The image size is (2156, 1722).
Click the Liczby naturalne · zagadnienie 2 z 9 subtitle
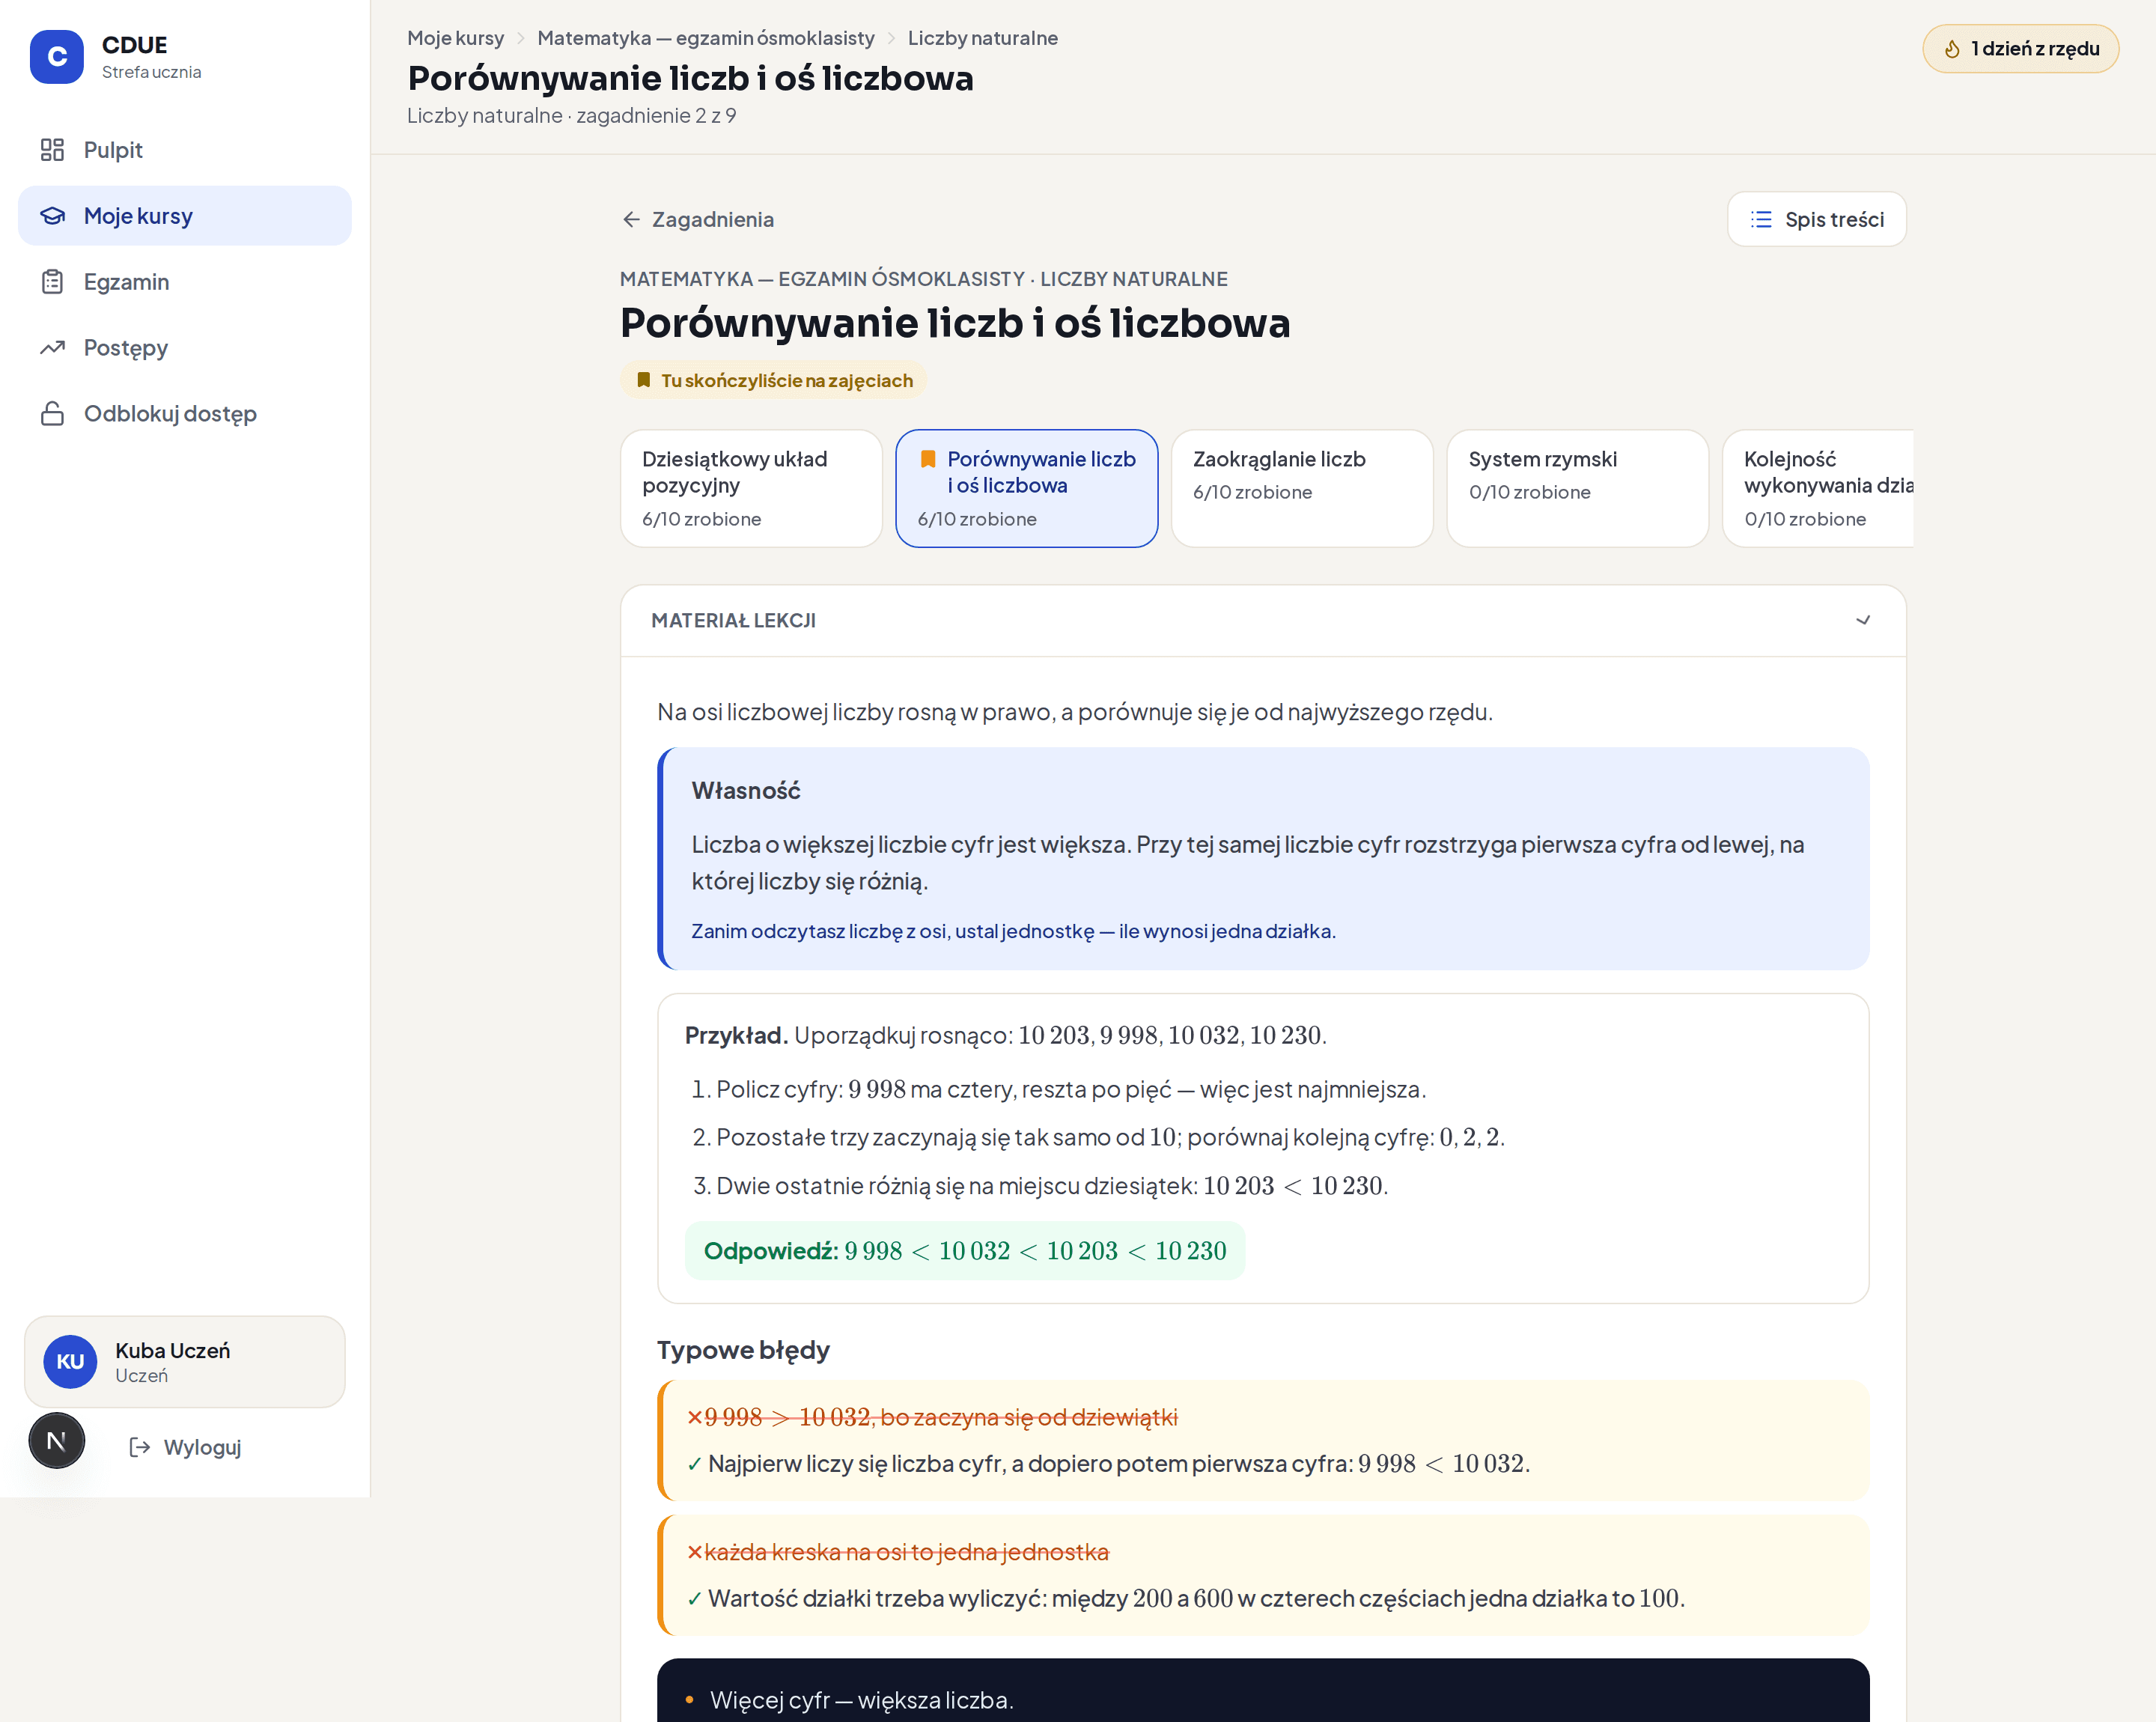click(571, 115)
